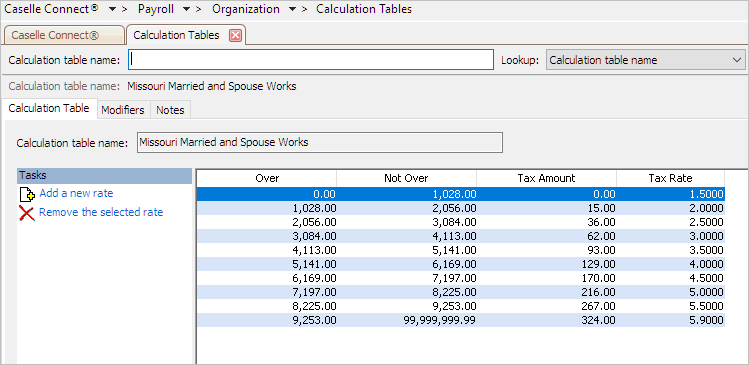Click the Missouri Married and Spouse Works name field

pyautogui.click(x=320, y=142)
